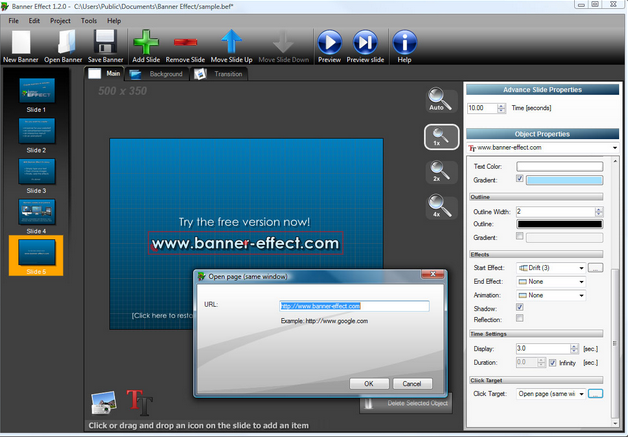628x437 pixels.
Task: Open the Help menu
Action: point(114,21)
